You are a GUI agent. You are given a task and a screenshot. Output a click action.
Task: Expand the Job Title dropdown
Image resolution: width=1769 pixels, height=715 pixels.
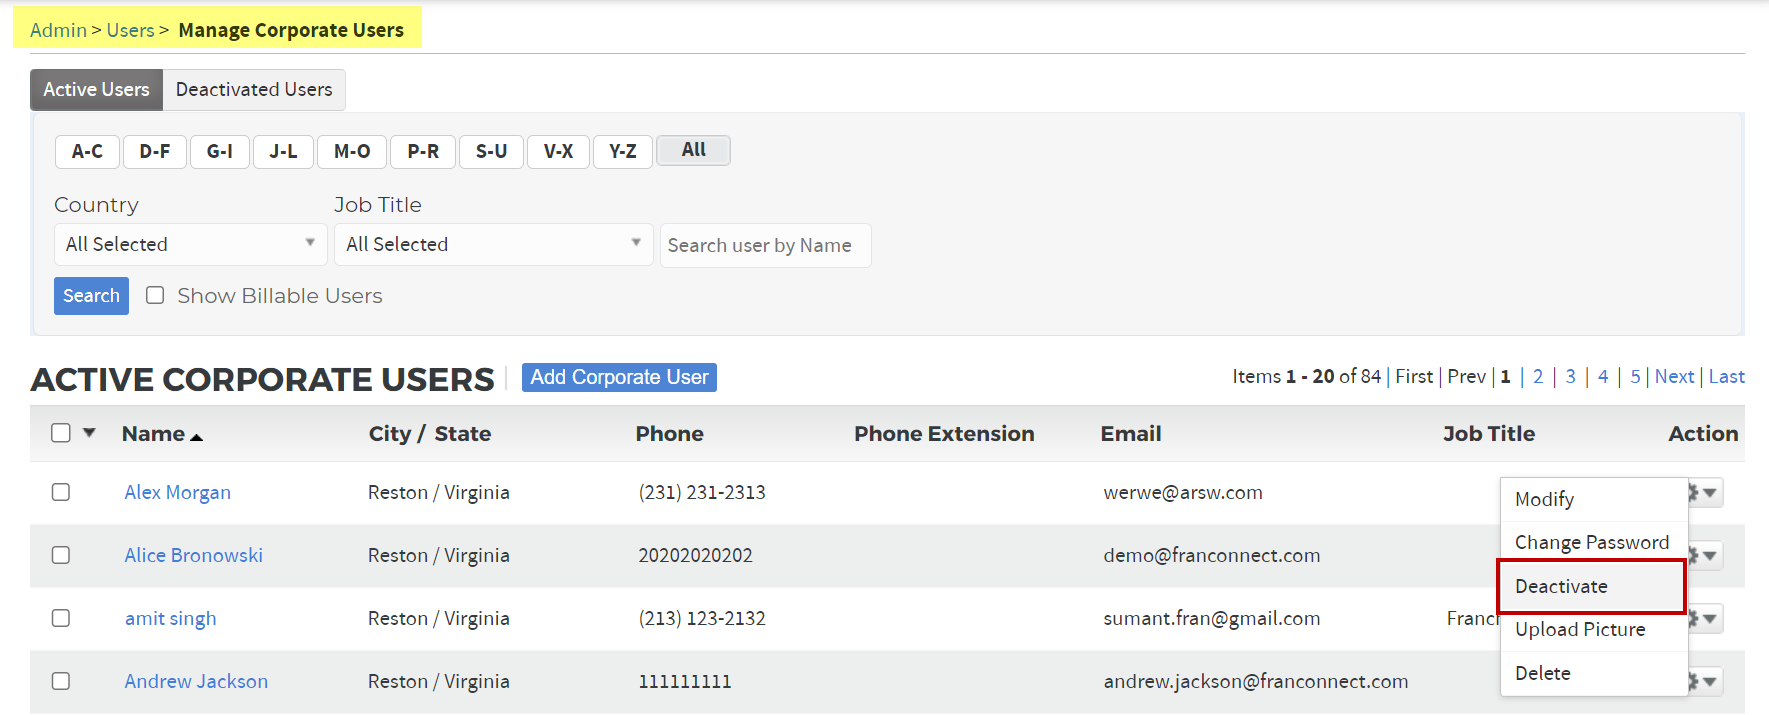click(493, 244)
